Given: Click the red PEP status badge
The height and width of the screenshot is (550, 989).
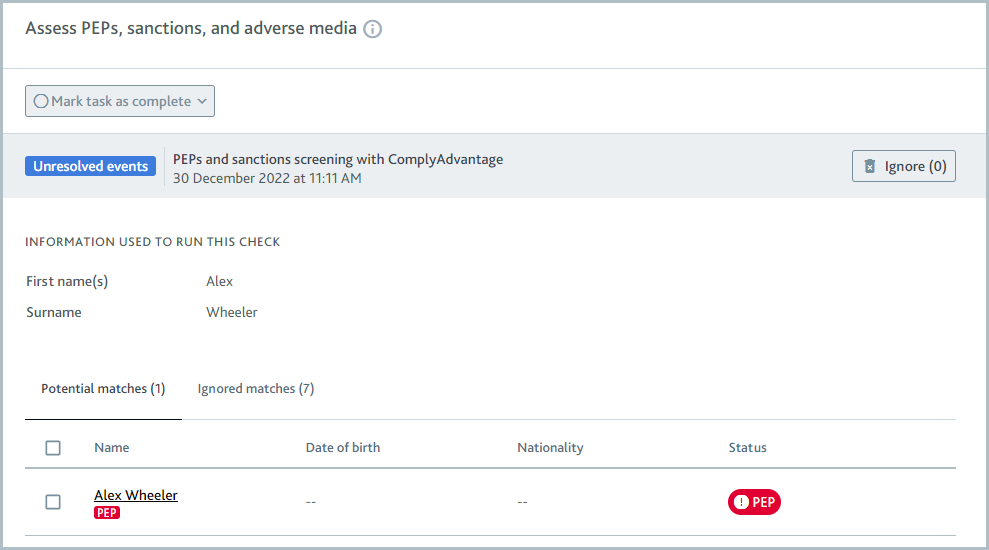Looking at the screenshot, I should [x=754, y=502].
